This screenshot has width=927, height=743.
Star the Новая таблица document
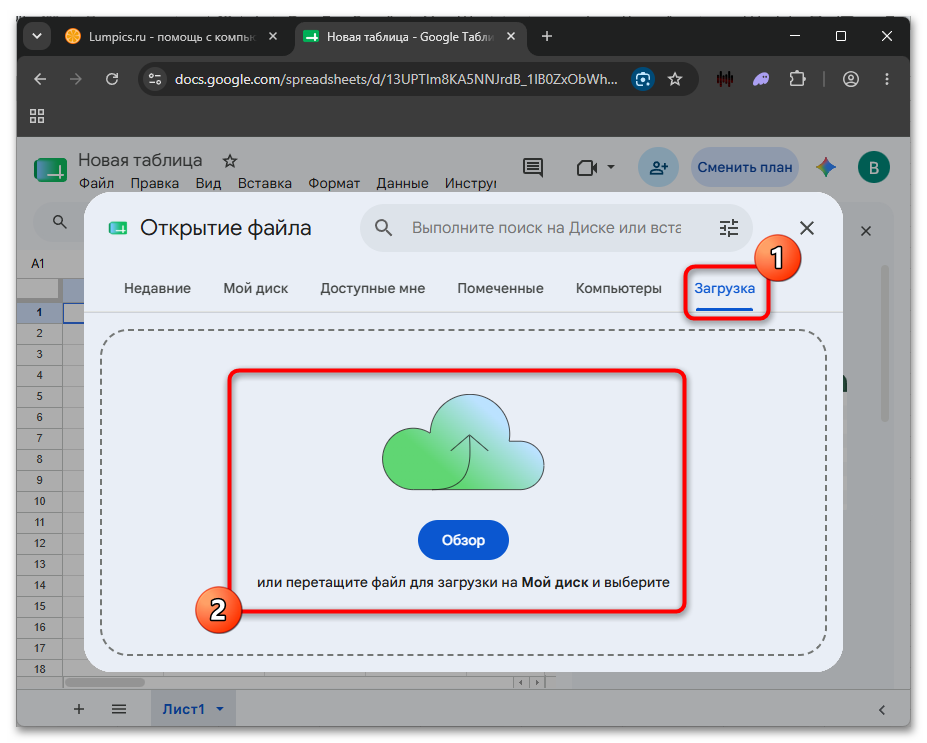(x=229, y=161)
